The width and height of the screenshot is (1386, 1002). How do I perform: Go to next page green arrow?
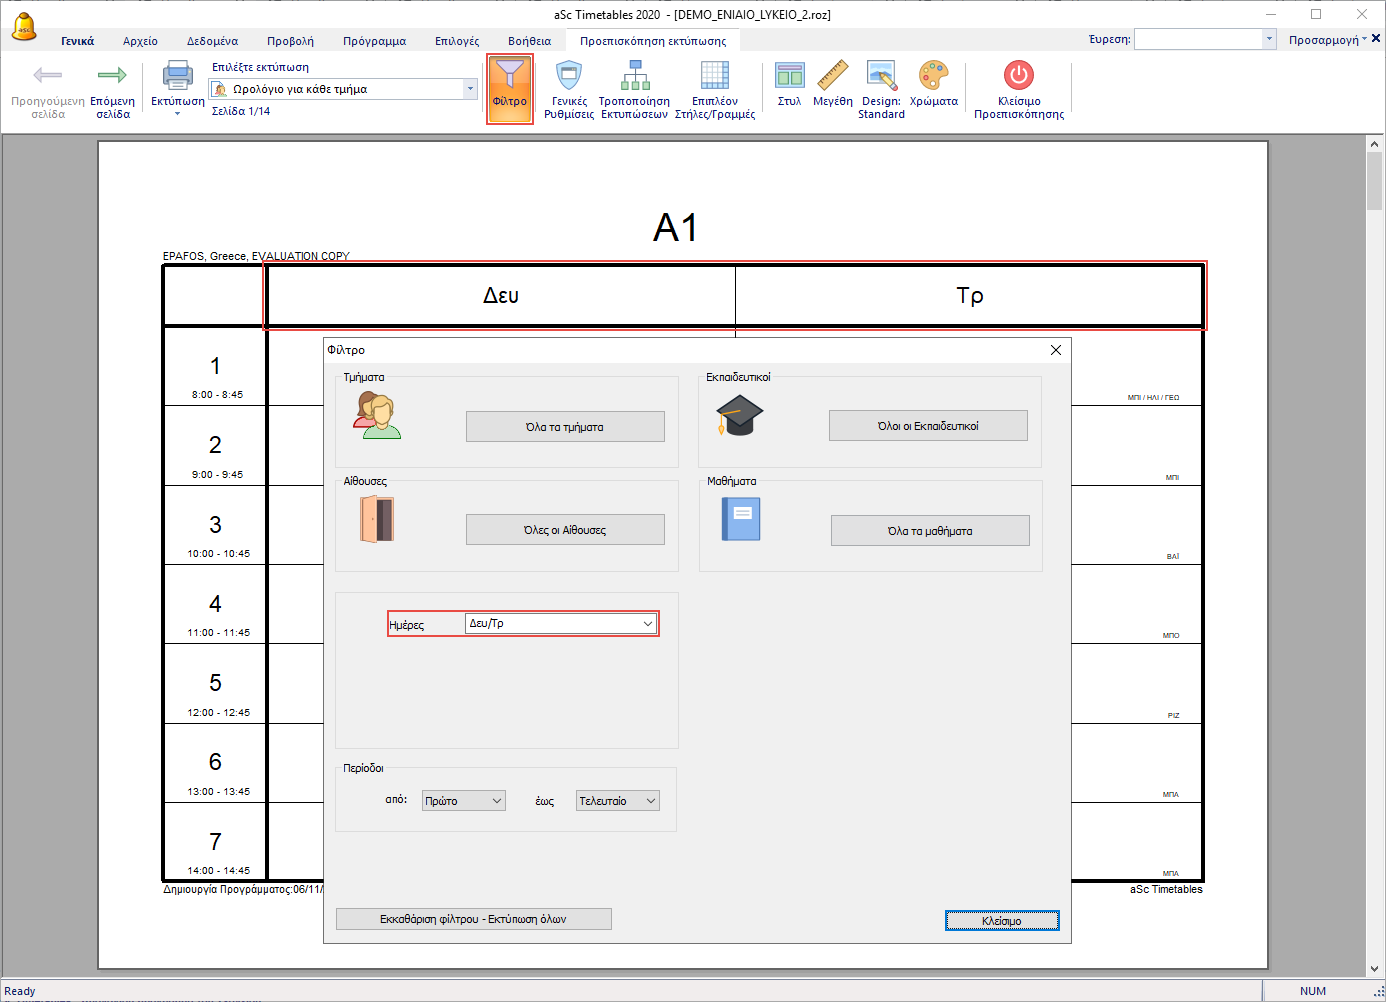point(112,76)
